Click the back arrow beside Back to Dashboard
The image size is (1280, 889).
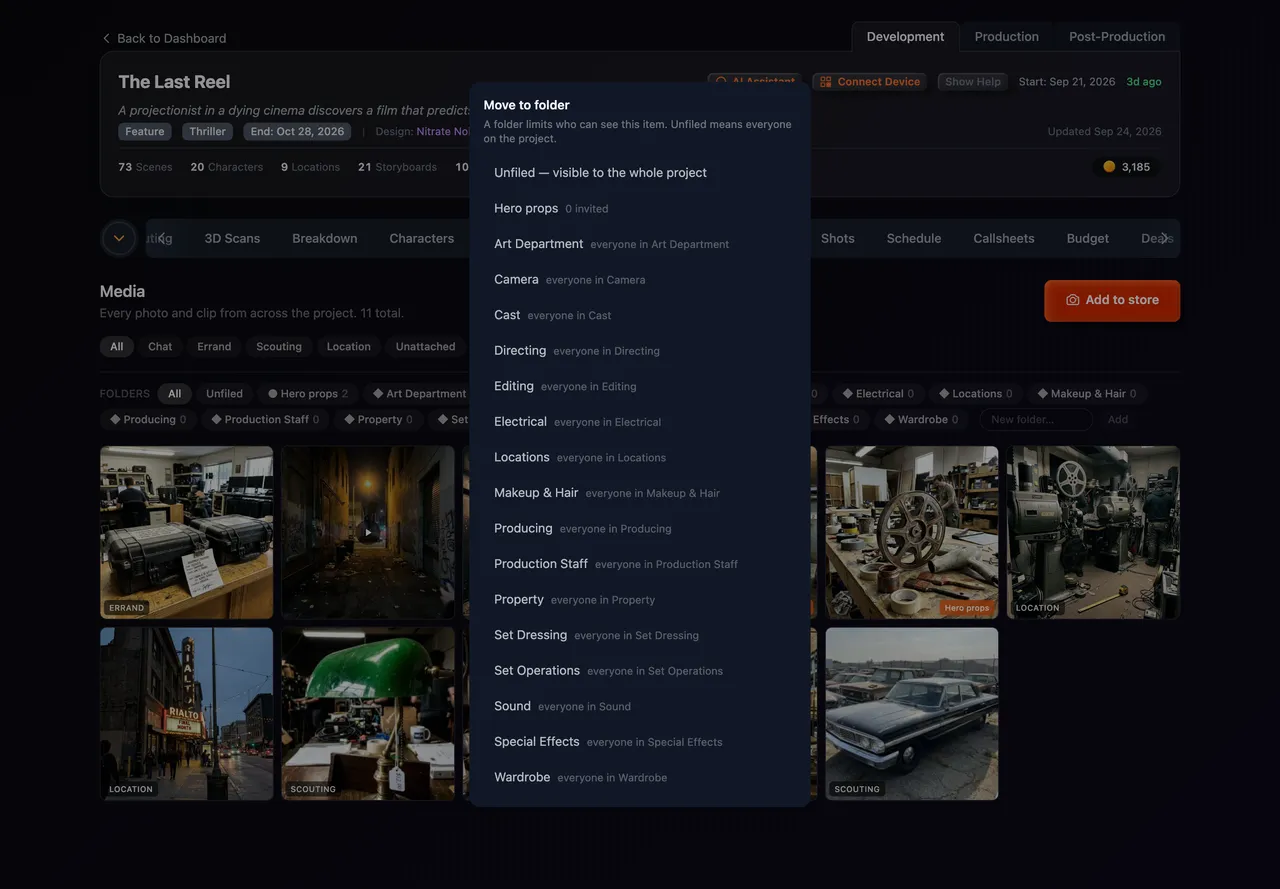point(106,38)
